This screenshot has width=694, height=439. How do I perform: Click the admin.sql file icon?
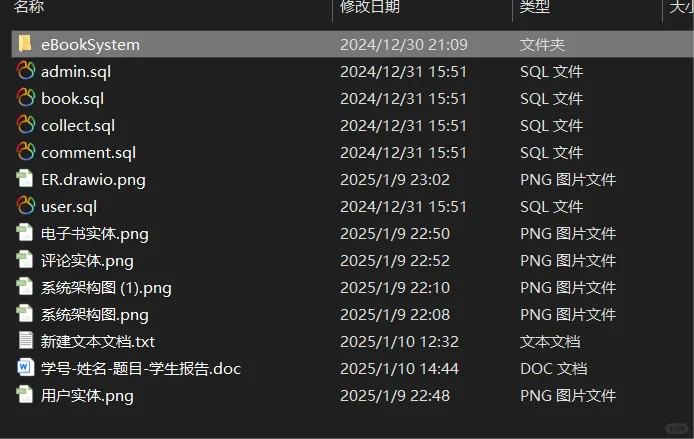26,71
